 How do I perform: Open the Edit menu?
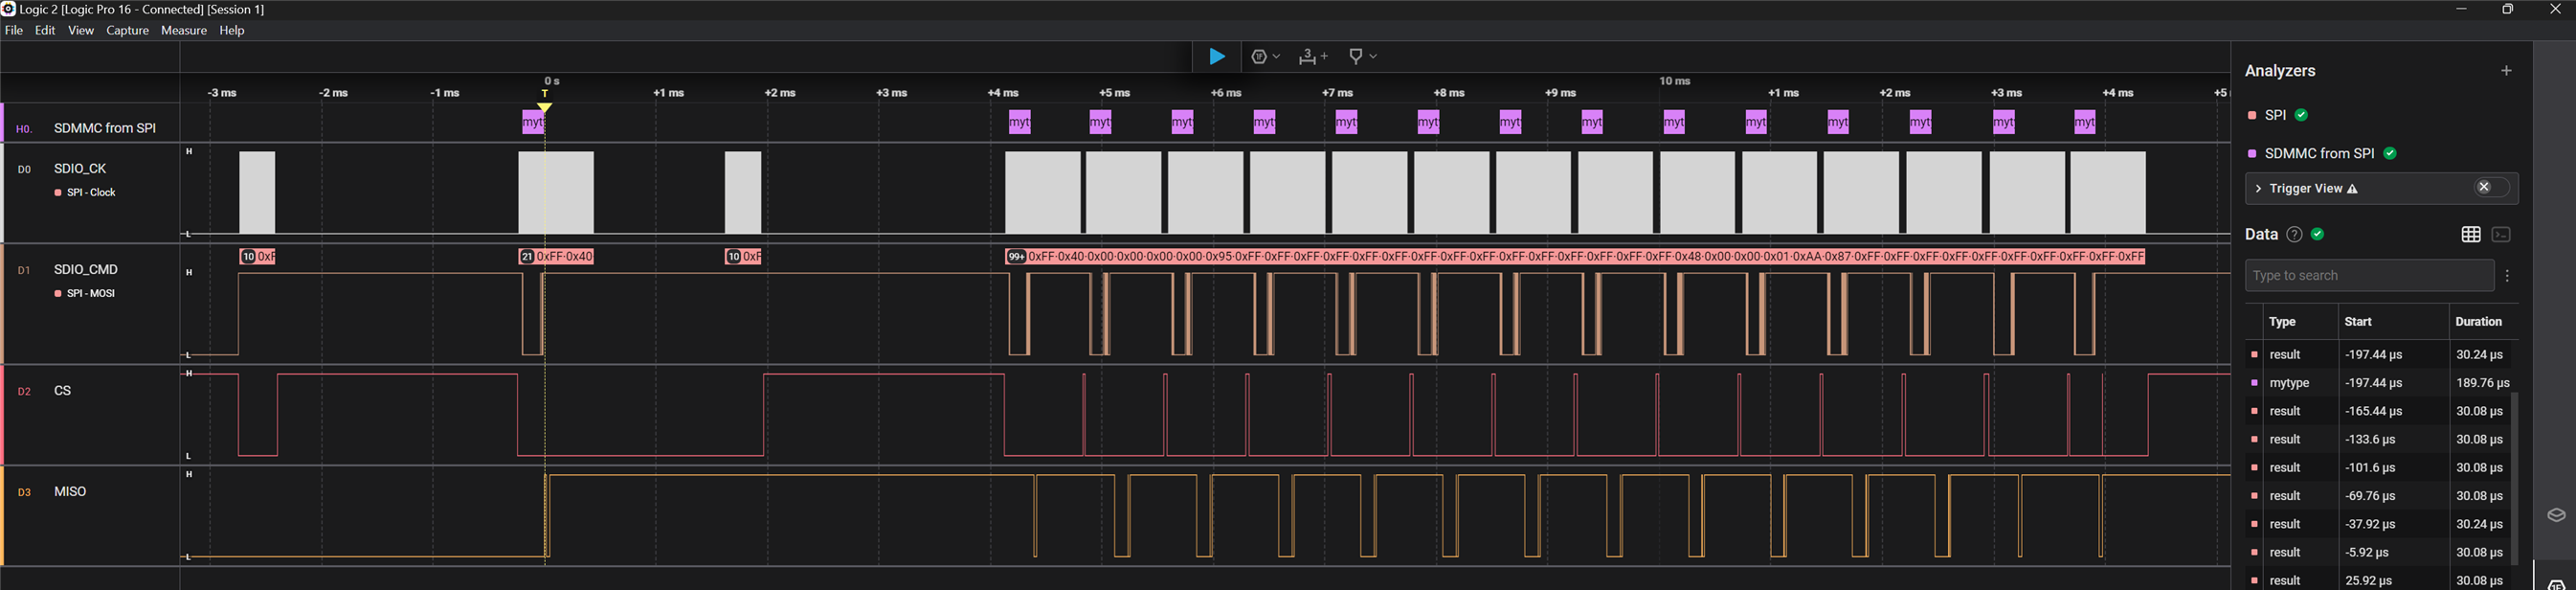(x=45, y=31)
